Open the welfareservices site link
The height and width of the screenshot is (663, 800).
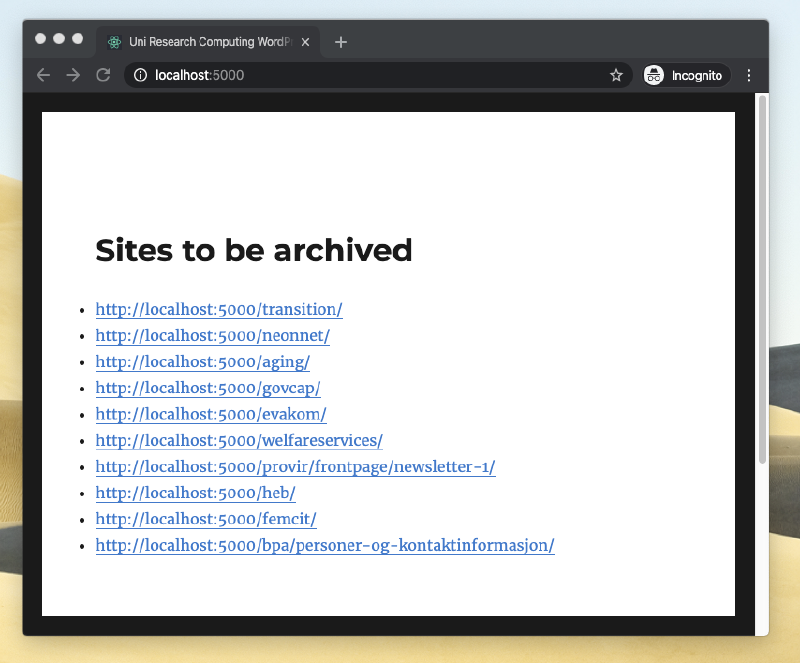[x=238, y=440]
